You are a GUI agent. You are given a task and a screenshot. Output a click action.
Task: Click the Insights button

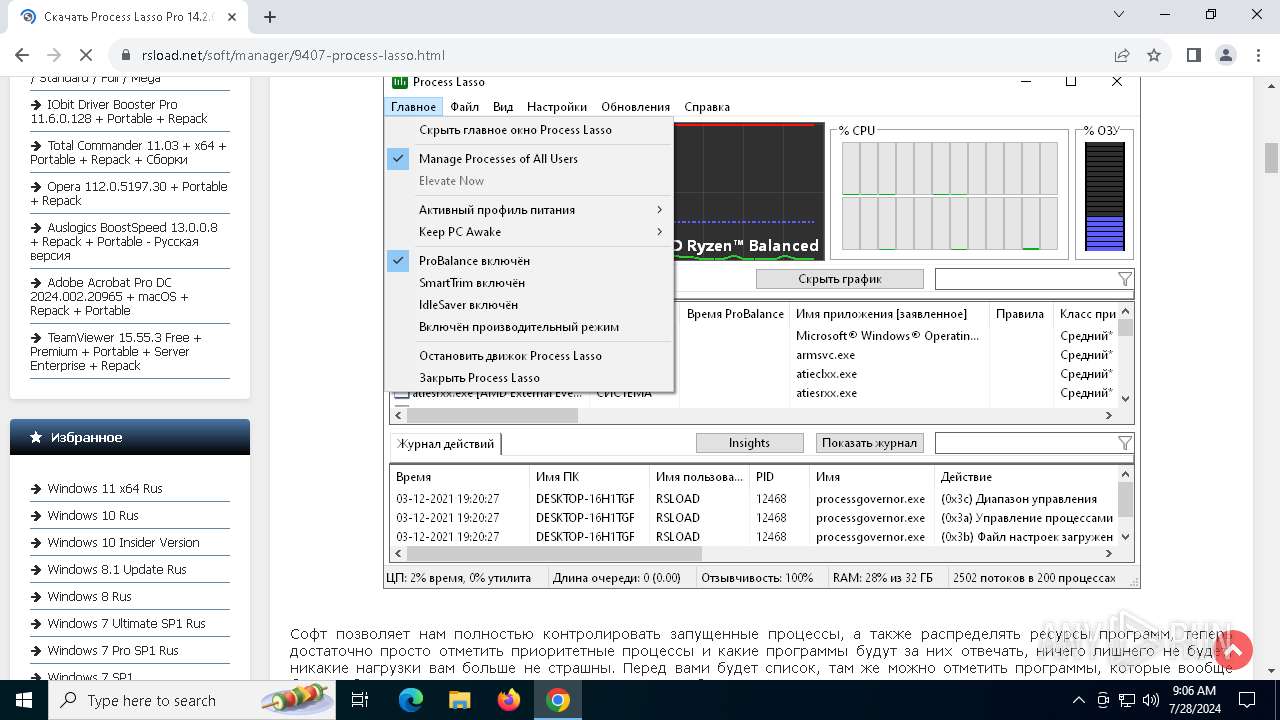pos(749,443)
